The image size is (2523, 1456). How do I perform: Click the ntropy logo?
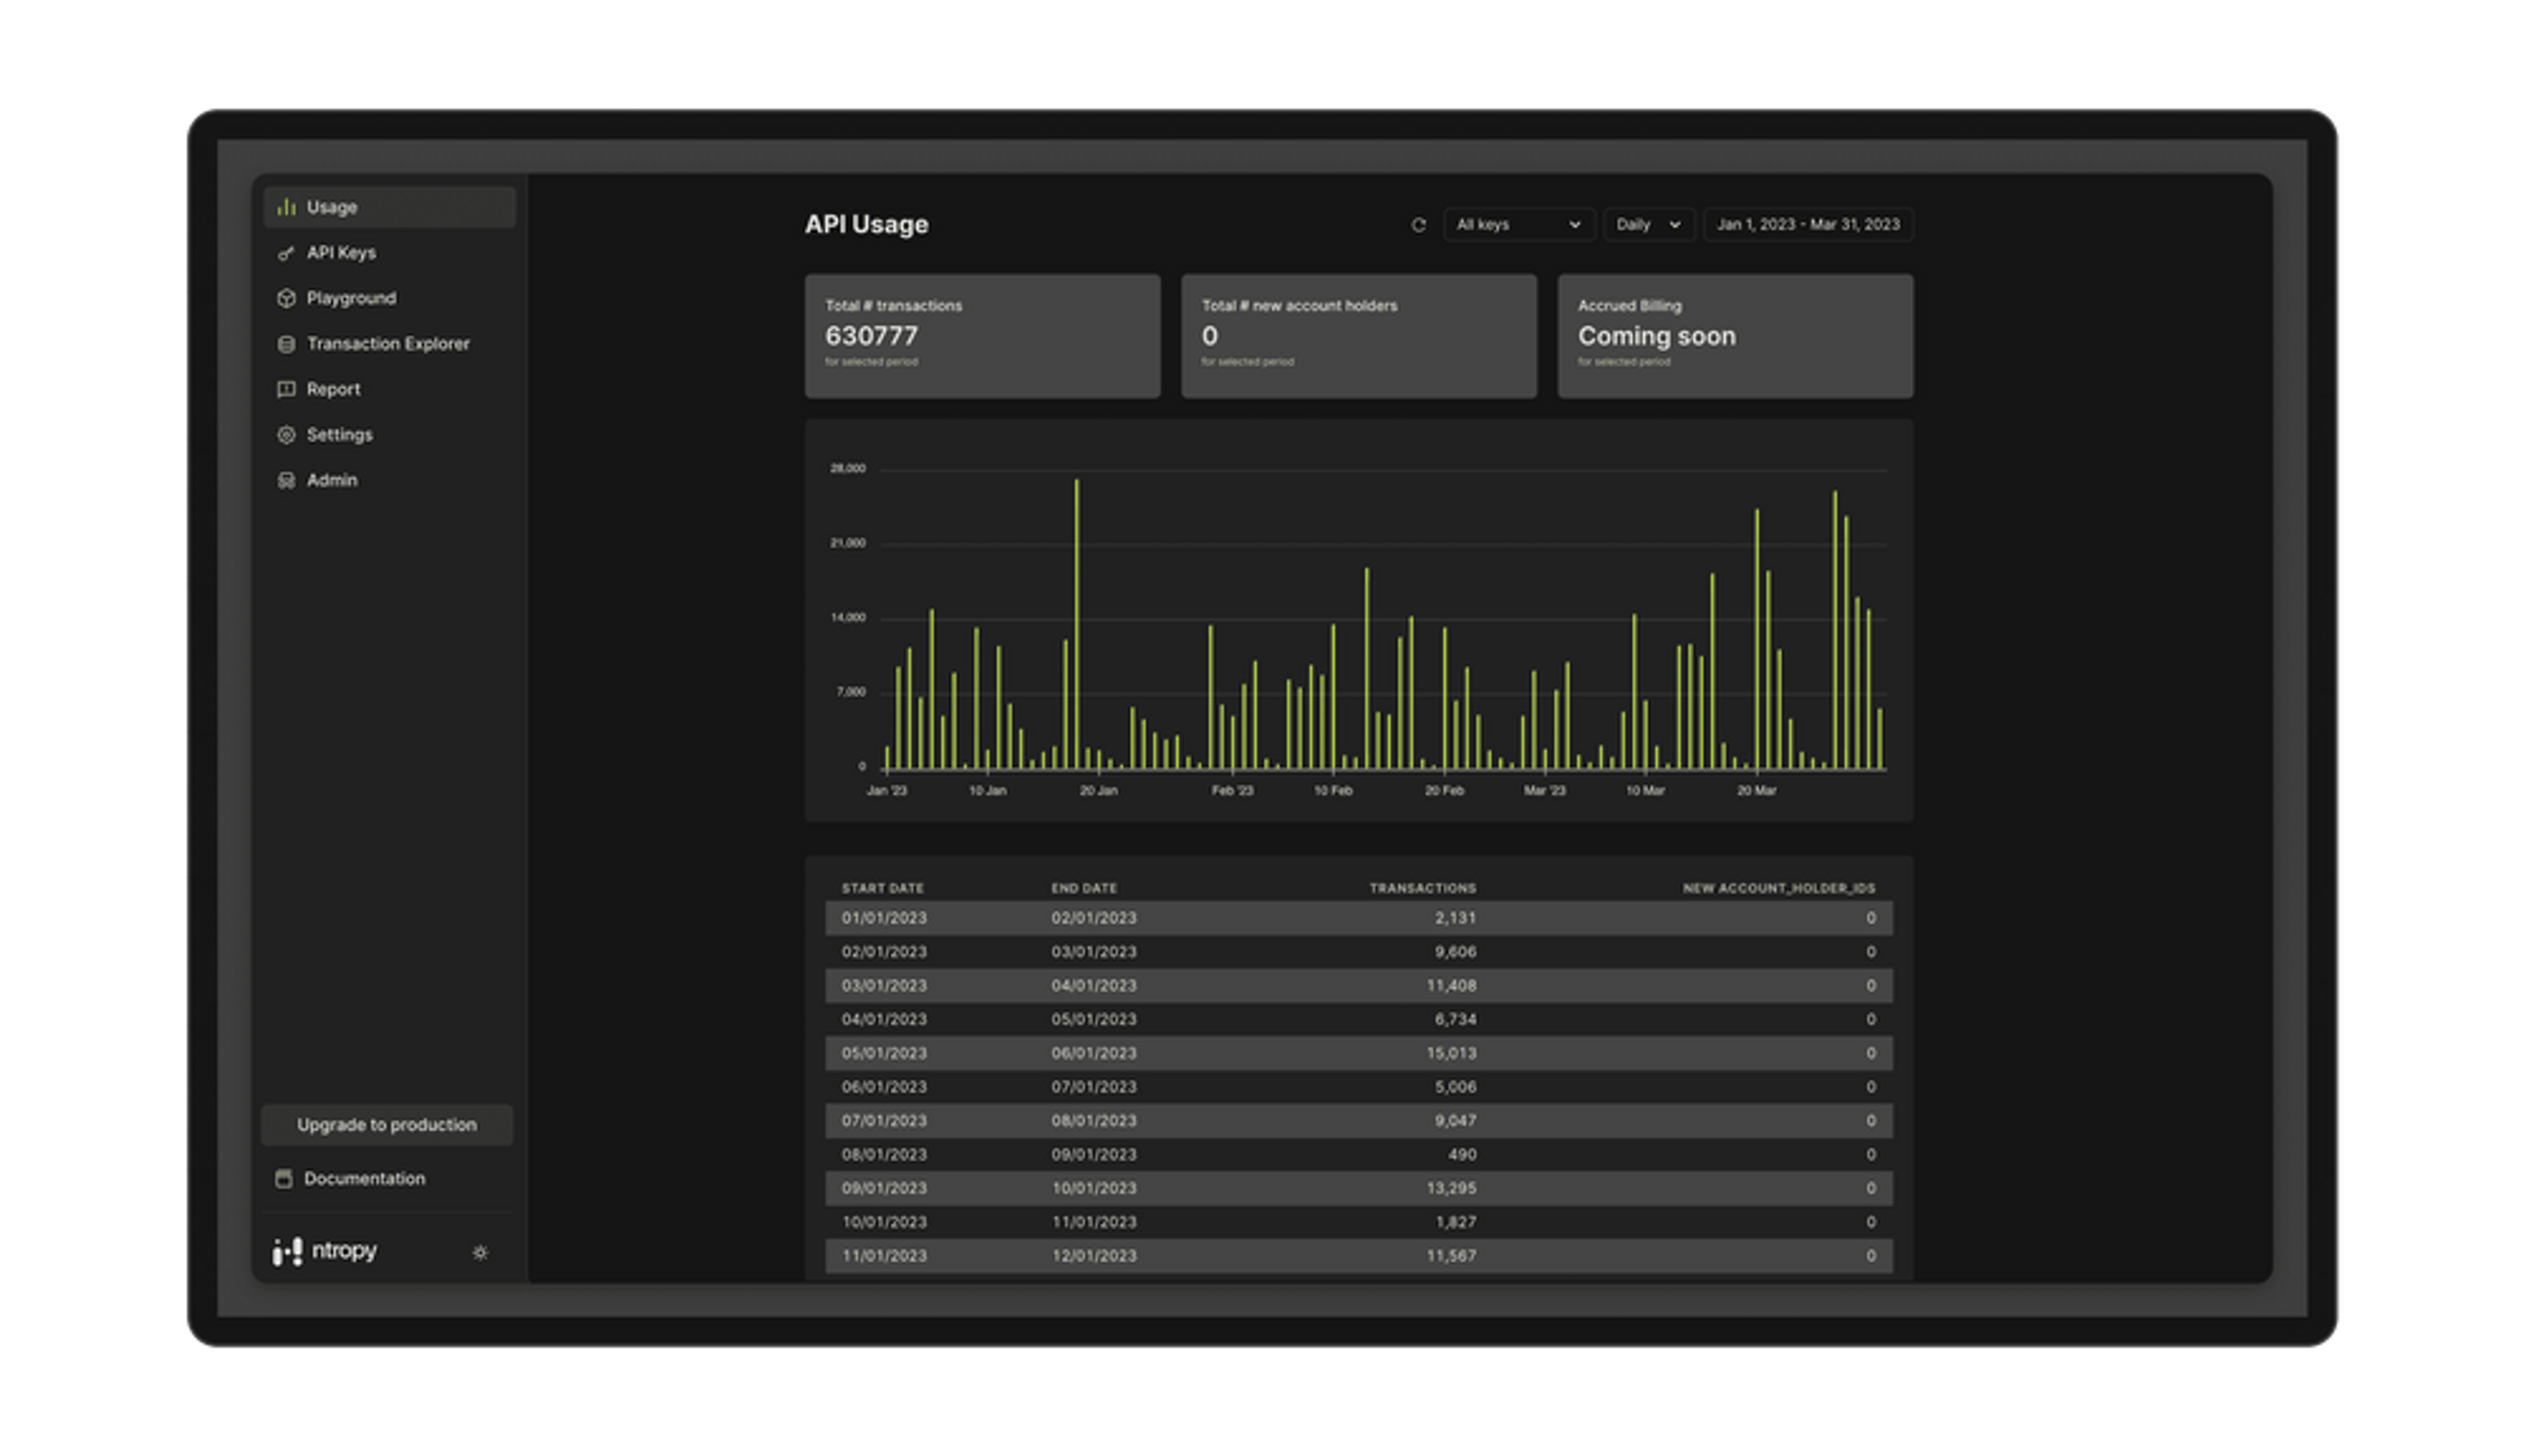point(325,1251)
